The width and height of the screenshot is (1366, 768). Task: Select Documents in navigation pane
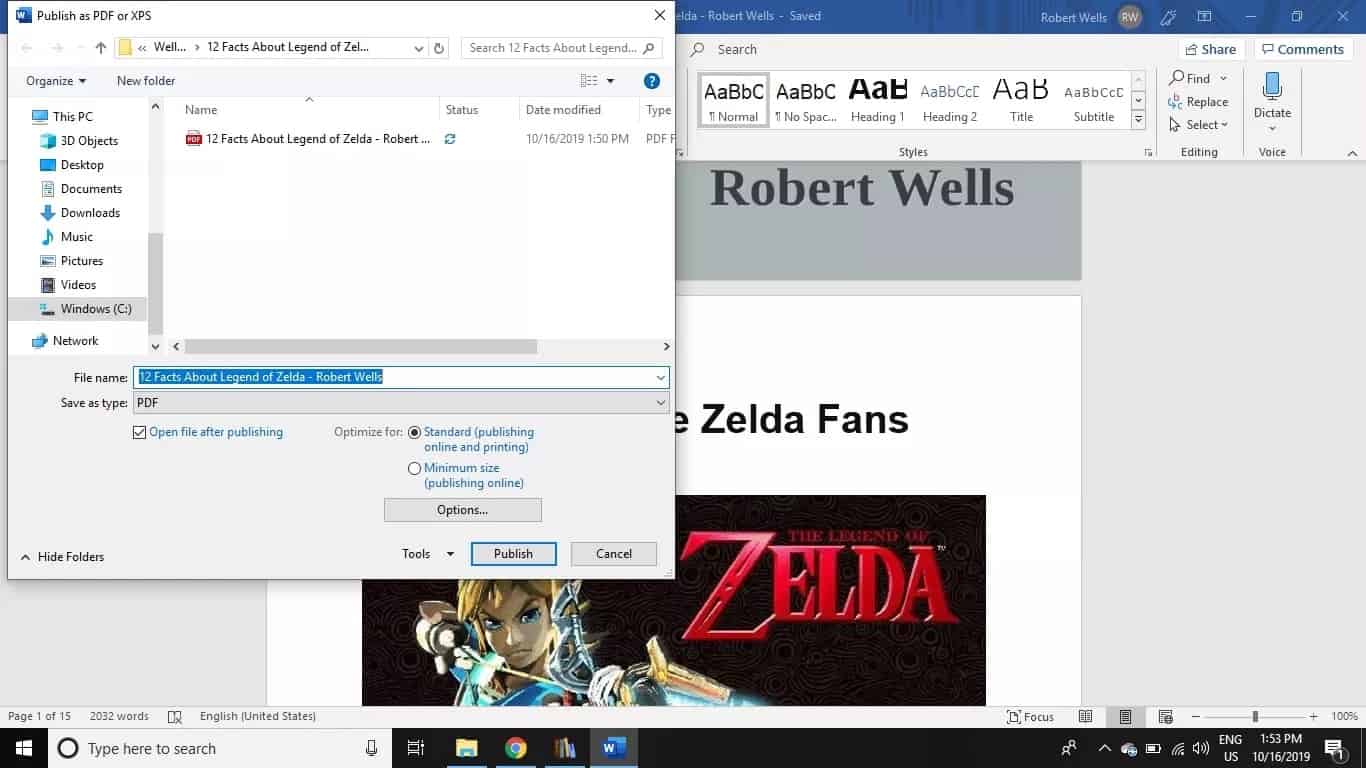coord(91,189)
